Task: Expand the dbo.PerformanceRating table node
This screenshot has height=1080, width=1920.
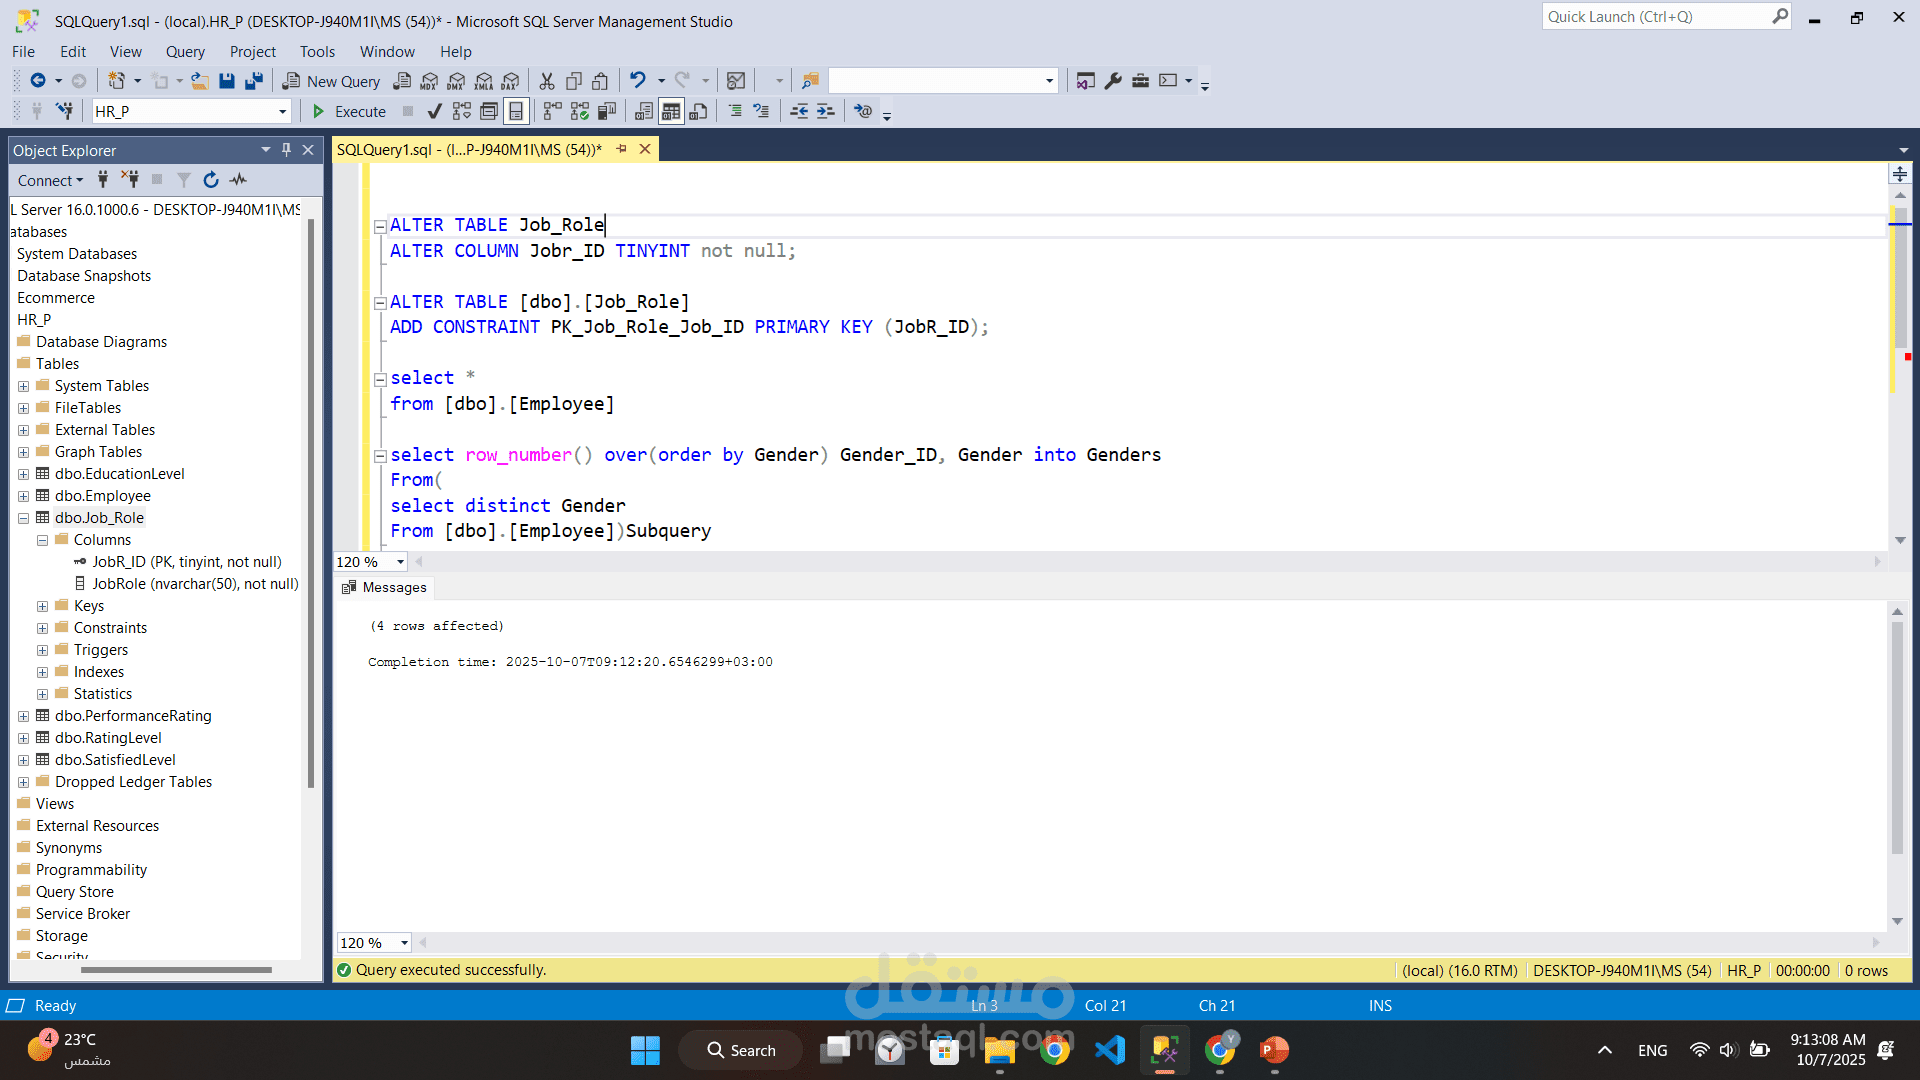Action: click(x=23, y=716)
